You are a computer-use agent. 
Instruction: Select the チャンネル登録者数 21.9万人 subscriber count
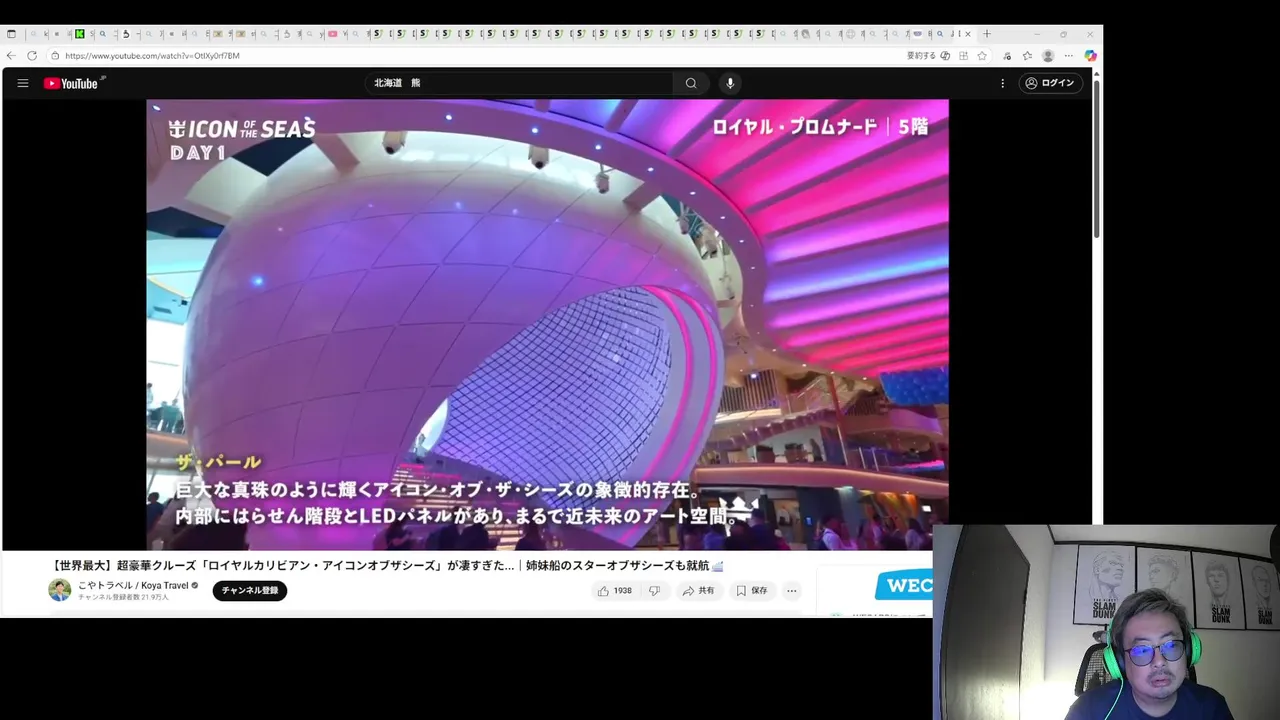coord(123,597)
